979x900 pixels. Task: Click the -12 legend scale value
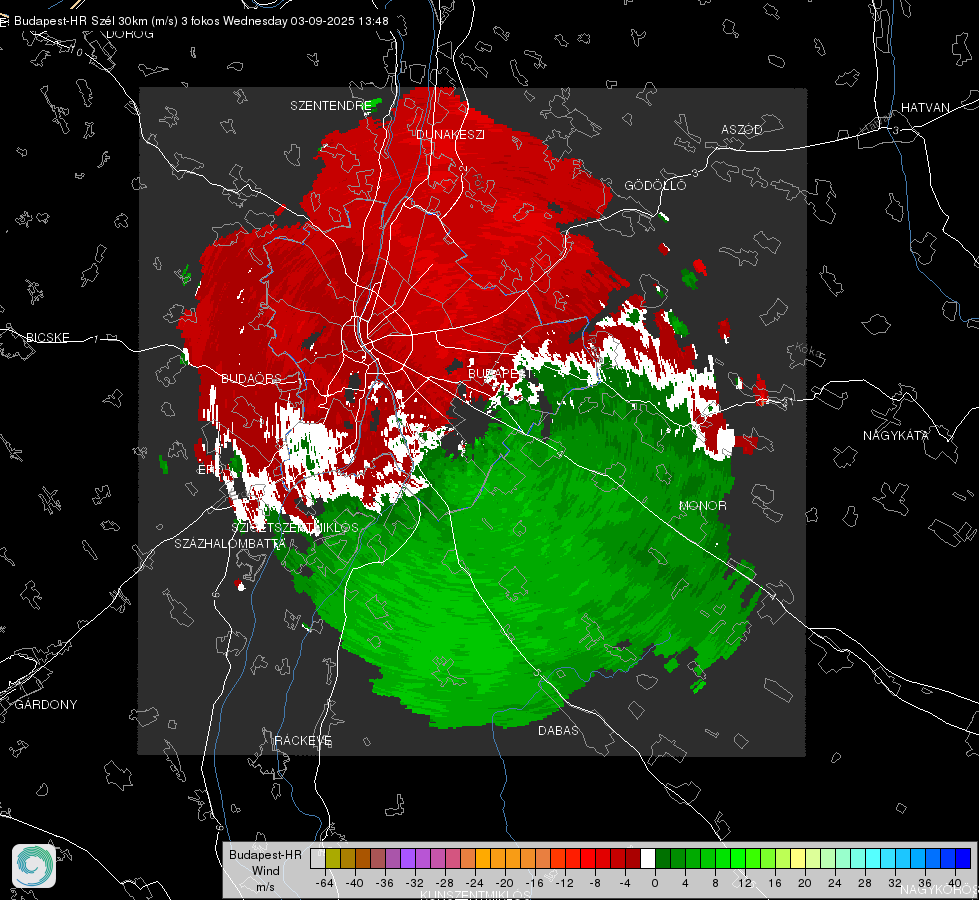pos(564,883)
